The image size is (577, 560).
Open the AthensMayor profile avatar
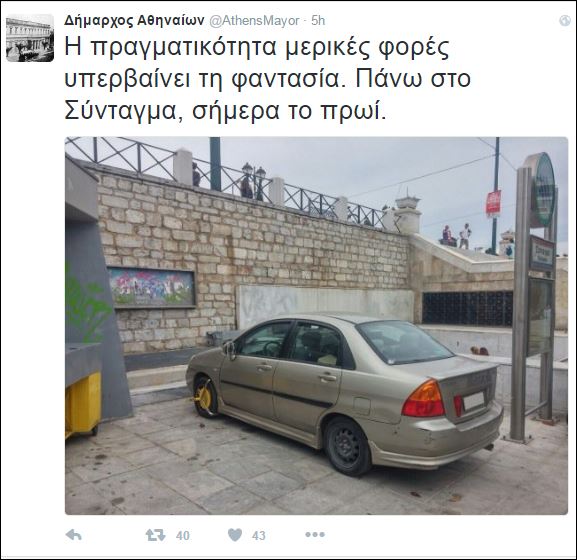pos(30,38)
